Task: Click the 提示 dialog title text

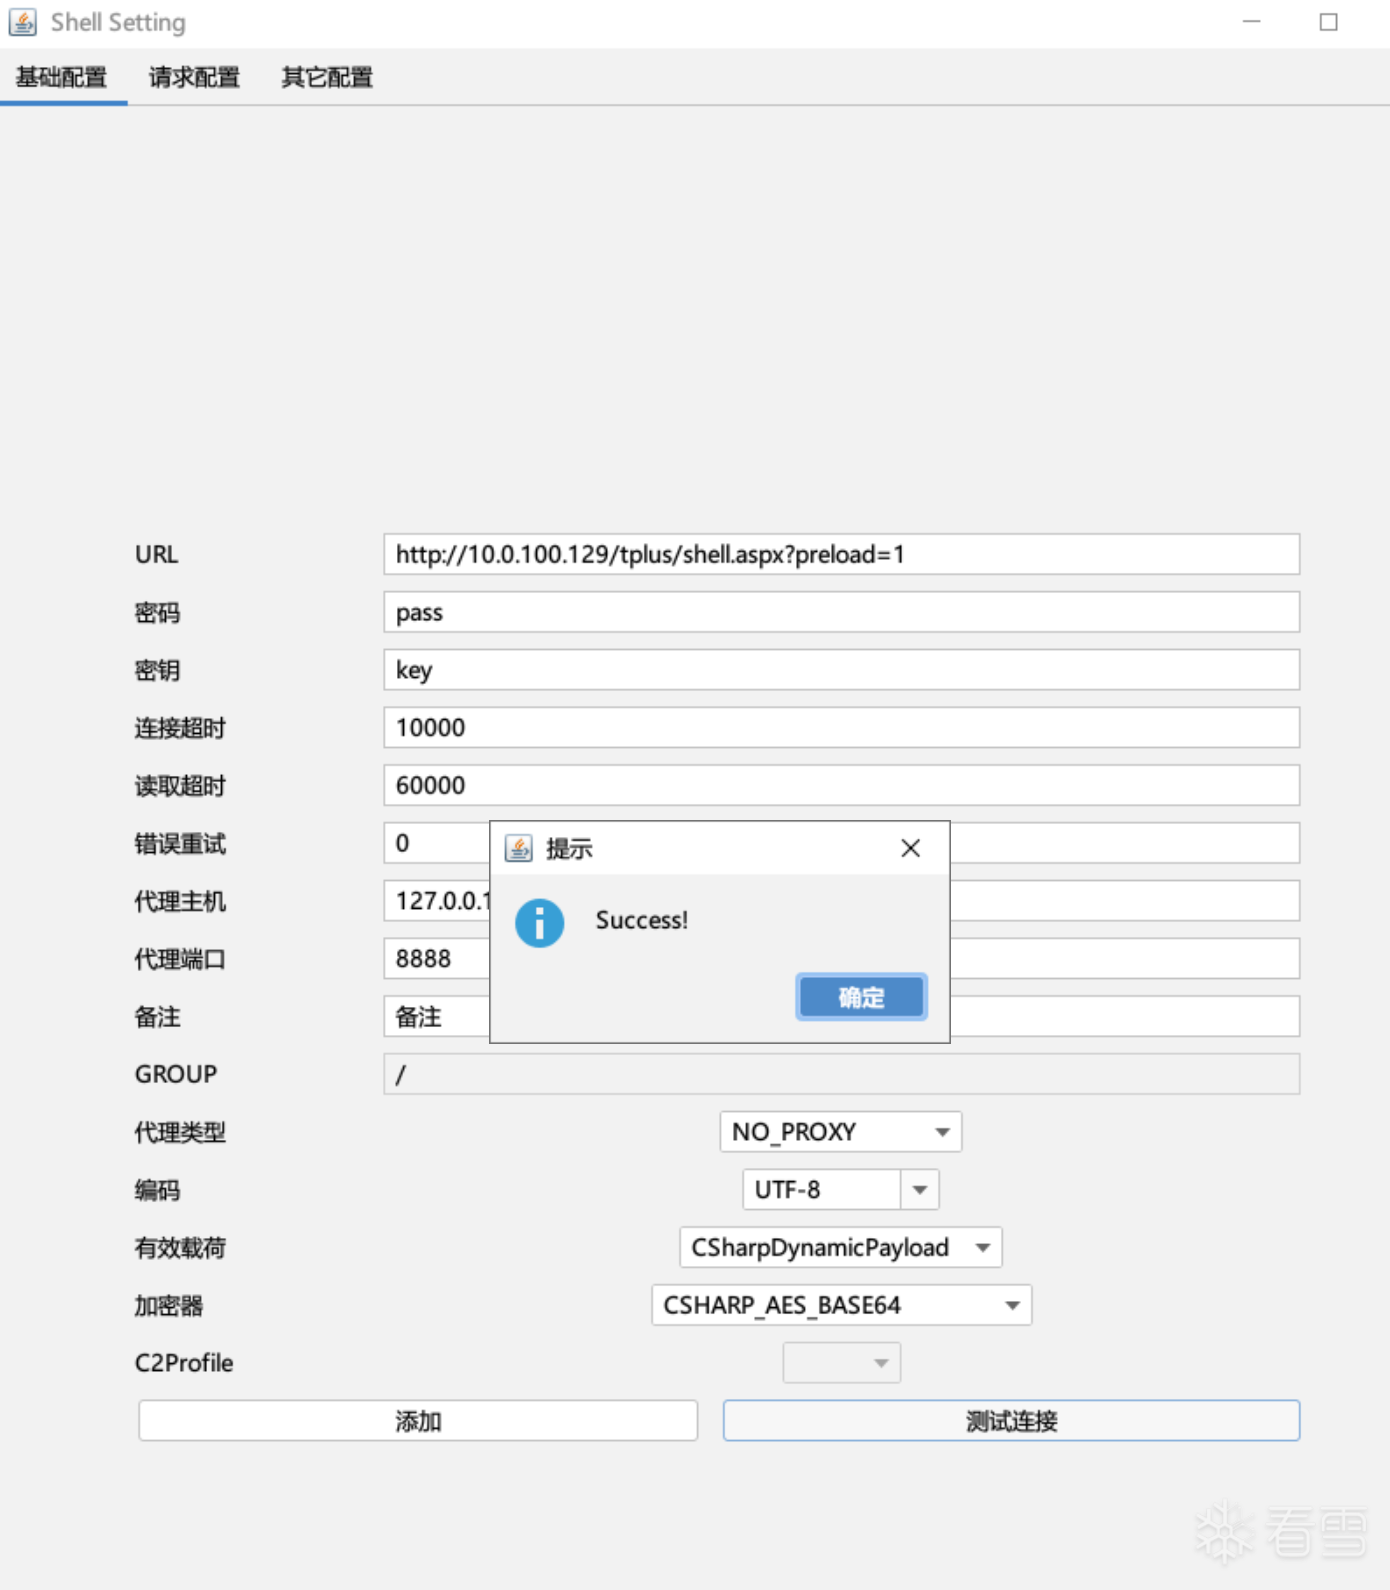Action: pyautogui.click(x=570, y=849)
